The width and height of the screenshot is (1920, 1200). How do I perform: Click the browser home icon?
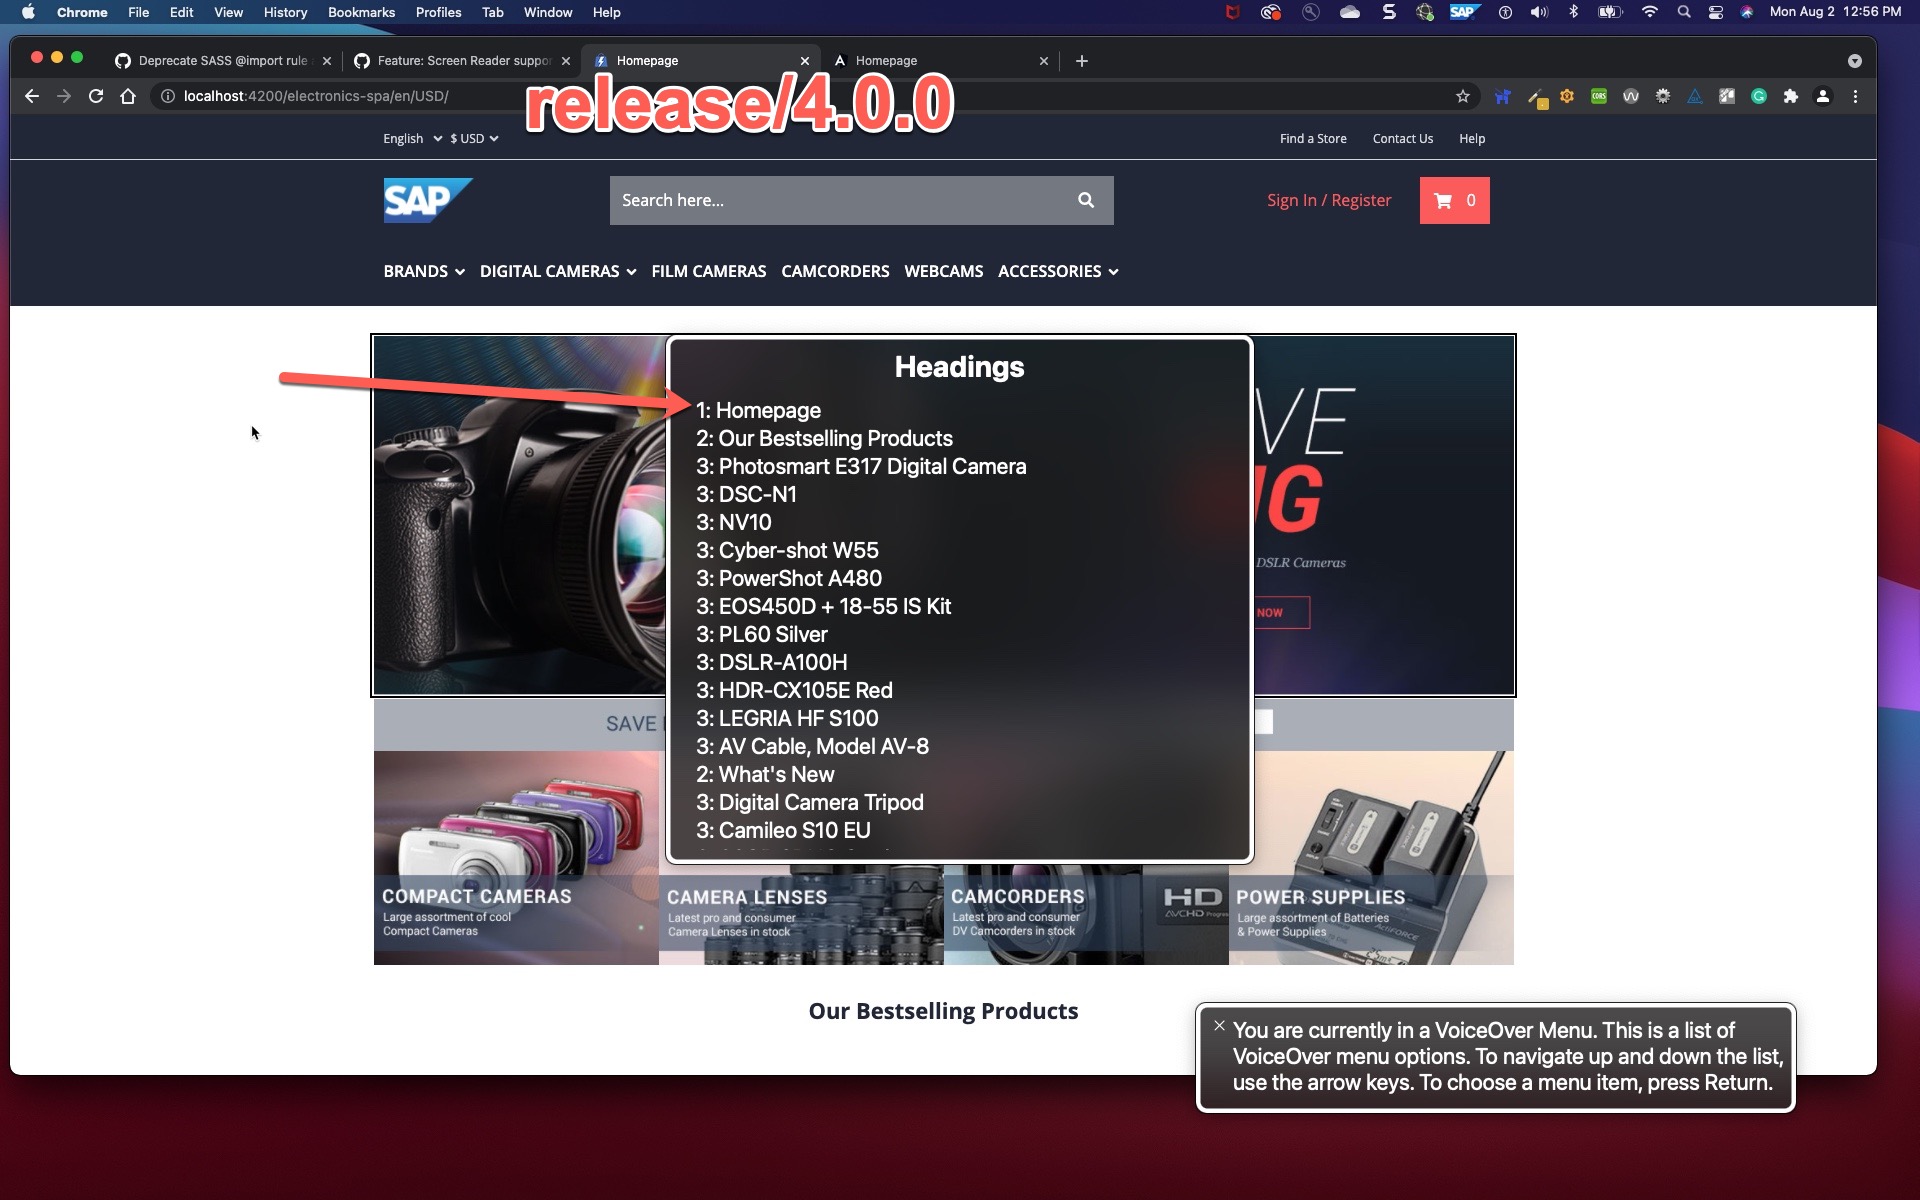[x=128, y=96]
